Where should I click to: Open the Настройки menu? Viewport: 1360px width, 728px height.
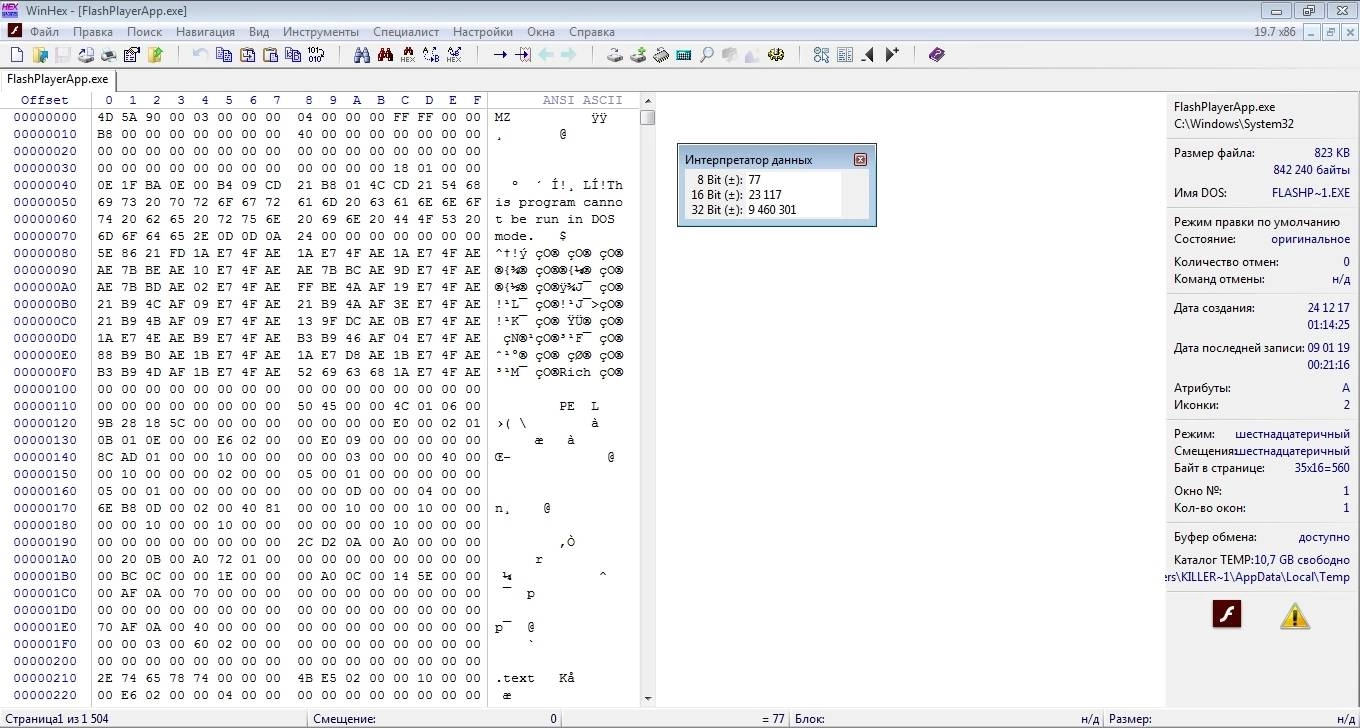[483, 32]
